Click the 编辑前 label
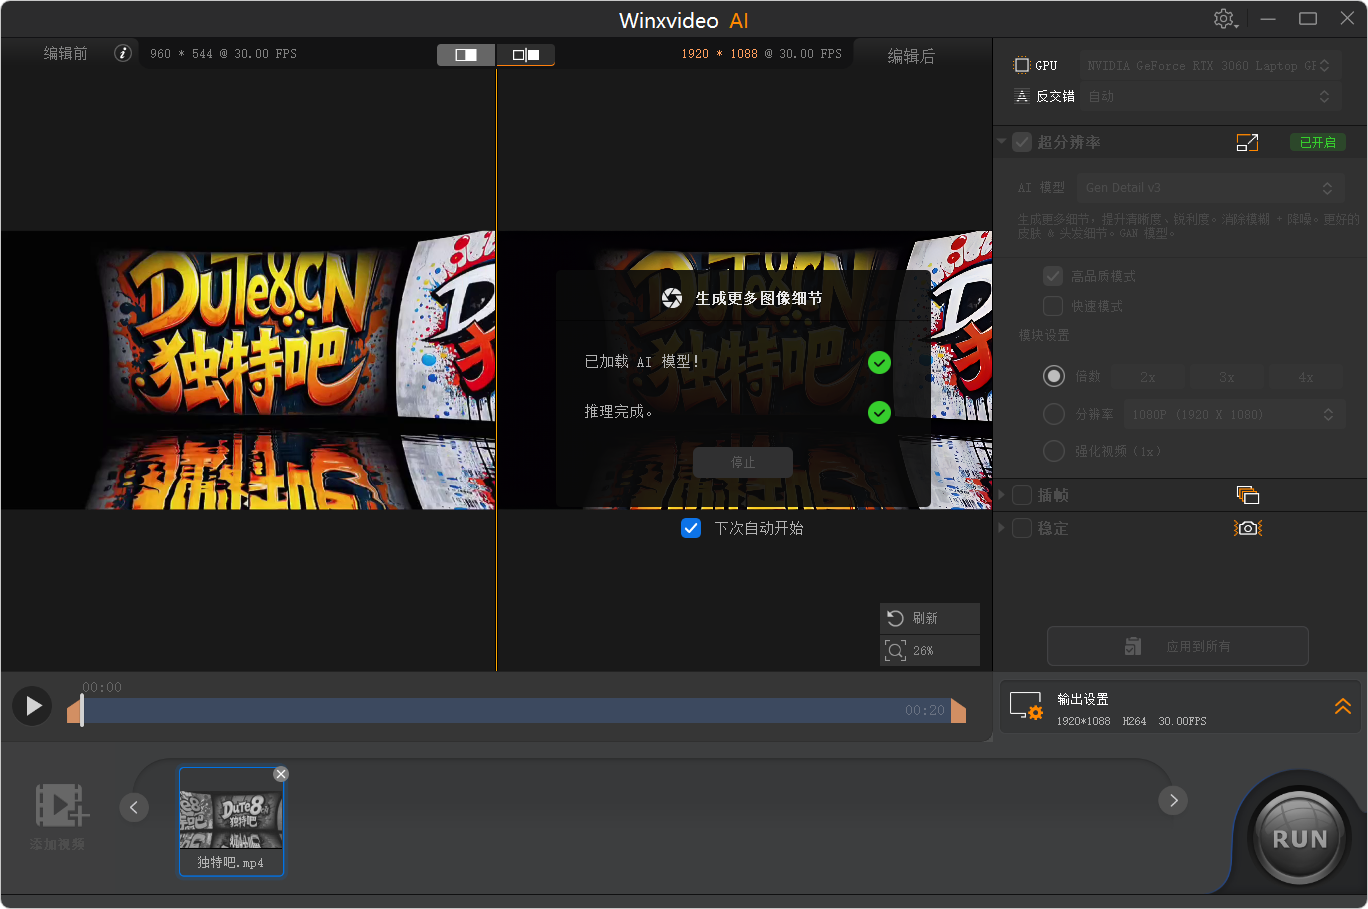The height and width of the screenshot is (909, 1368). 65,53
